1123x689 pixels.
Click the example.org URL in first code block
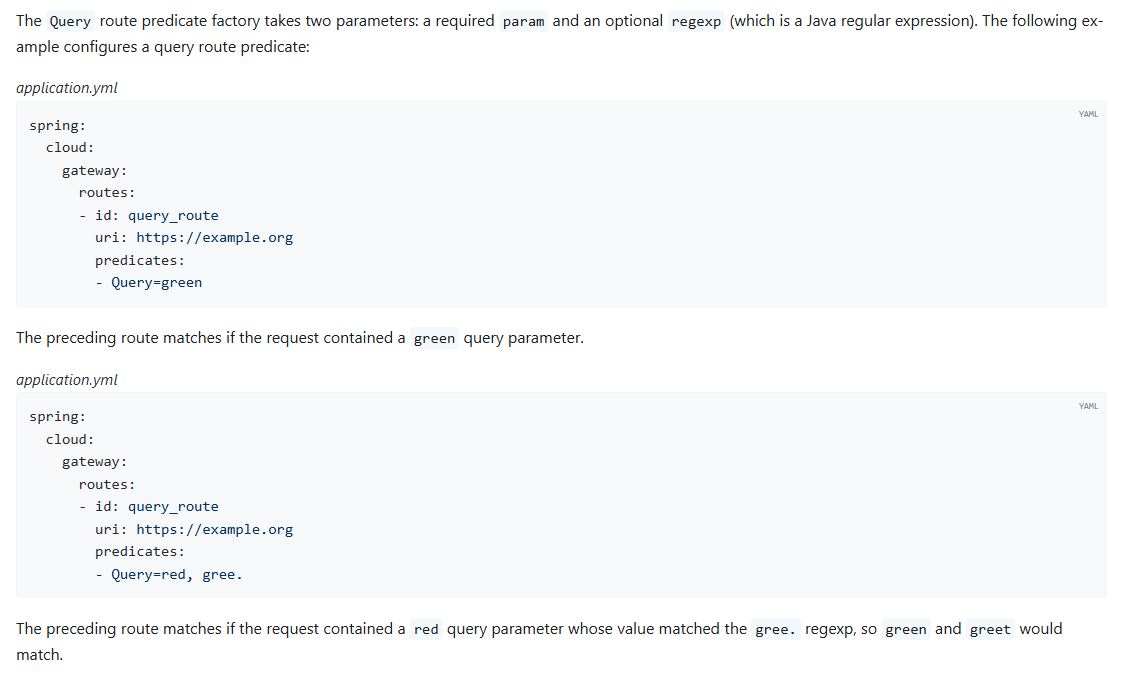214,238
